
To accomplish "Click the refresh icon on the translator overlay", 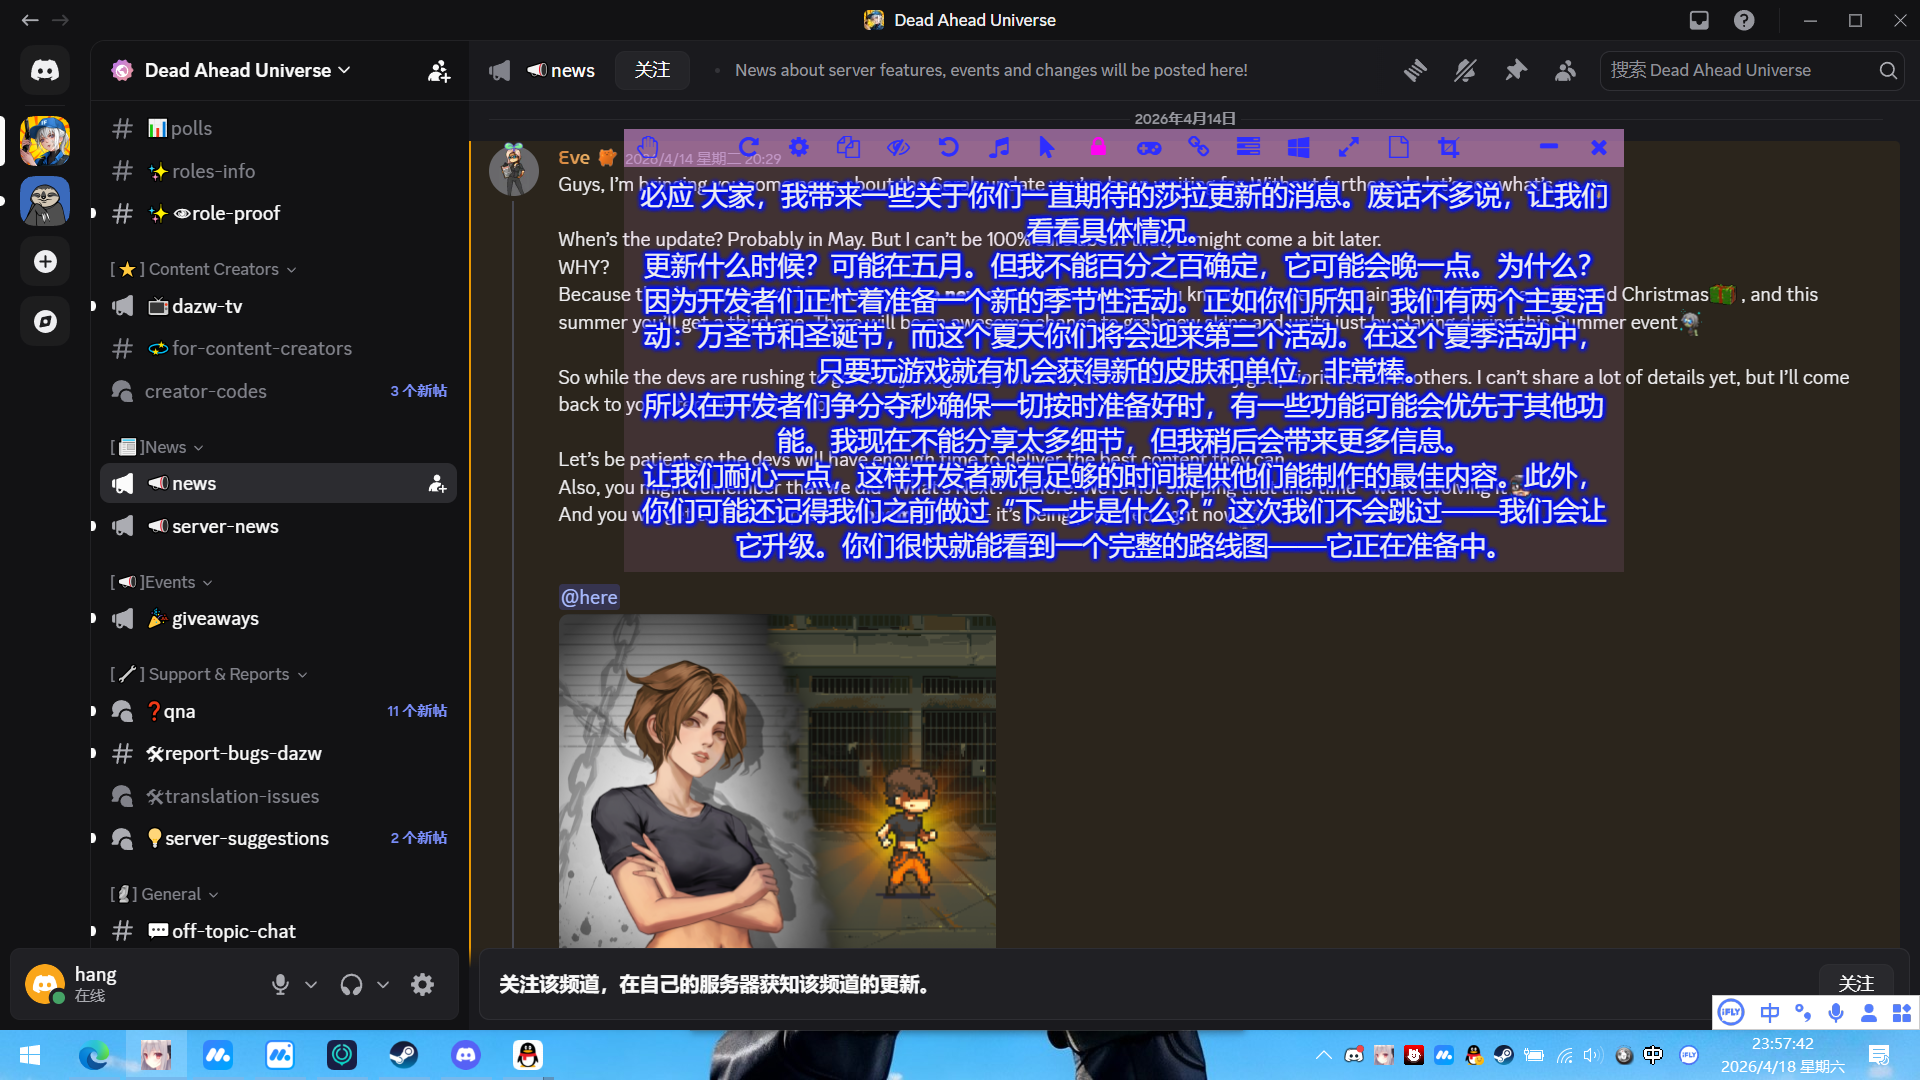I will [748, 147].
